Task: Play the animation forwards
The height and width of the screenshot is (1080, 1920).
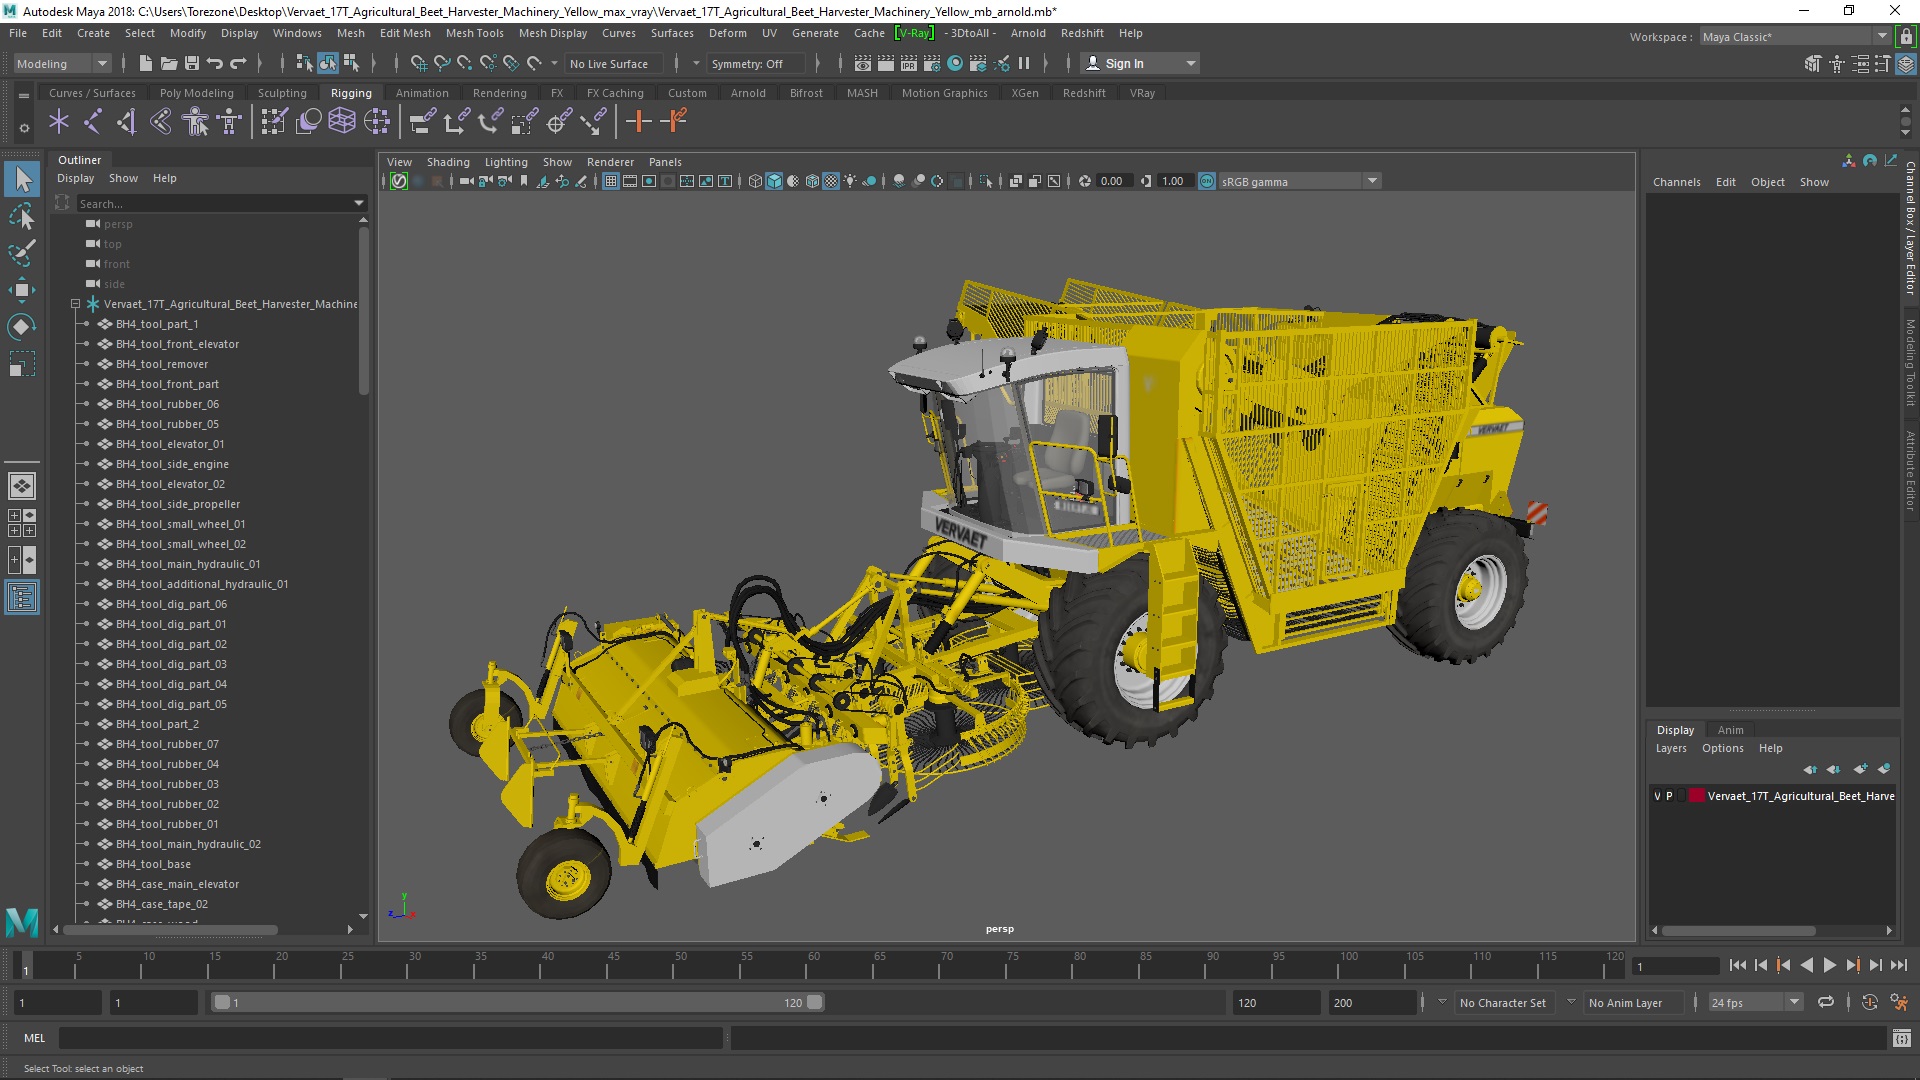Action: point(1829,965)
